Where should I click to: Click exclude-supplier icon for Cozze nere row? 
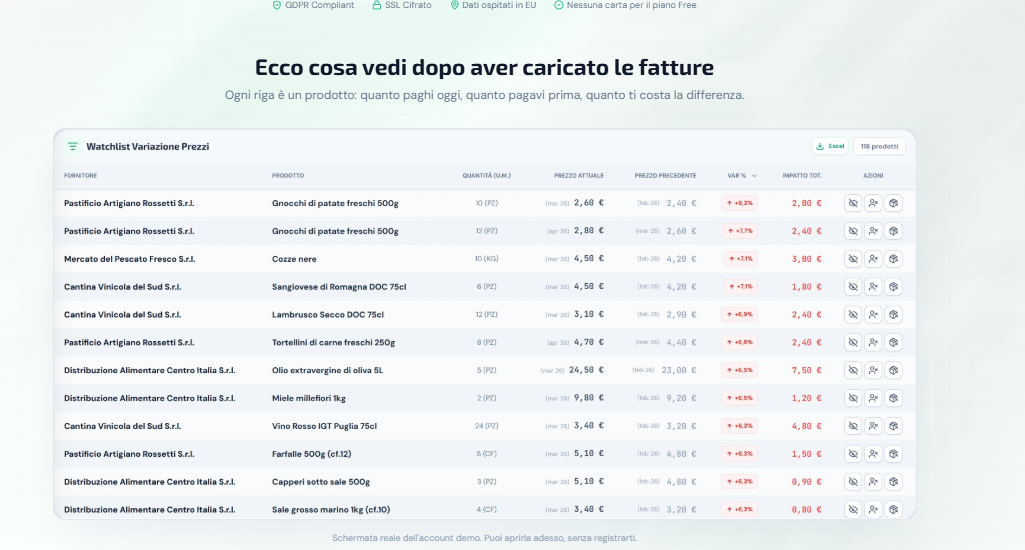pos(873,259)
